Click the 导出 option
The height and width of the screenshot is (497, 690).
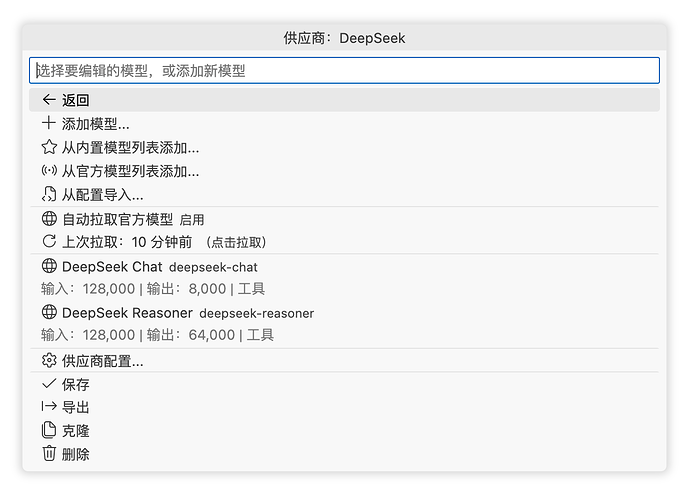pyautogui.click(x=344, y=407)
